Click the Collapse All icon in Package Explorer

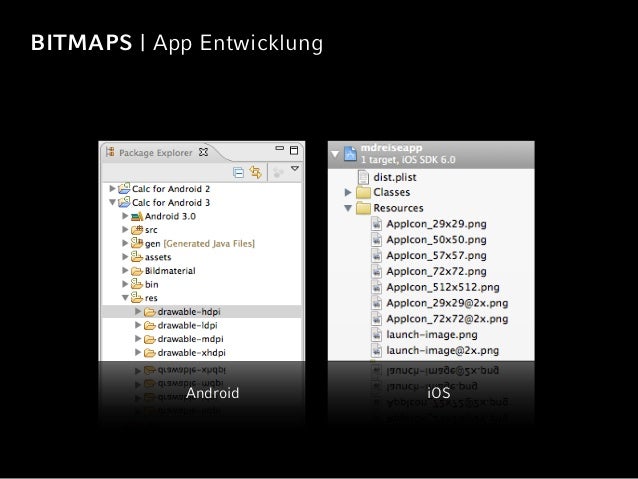[x=238, y=173]
